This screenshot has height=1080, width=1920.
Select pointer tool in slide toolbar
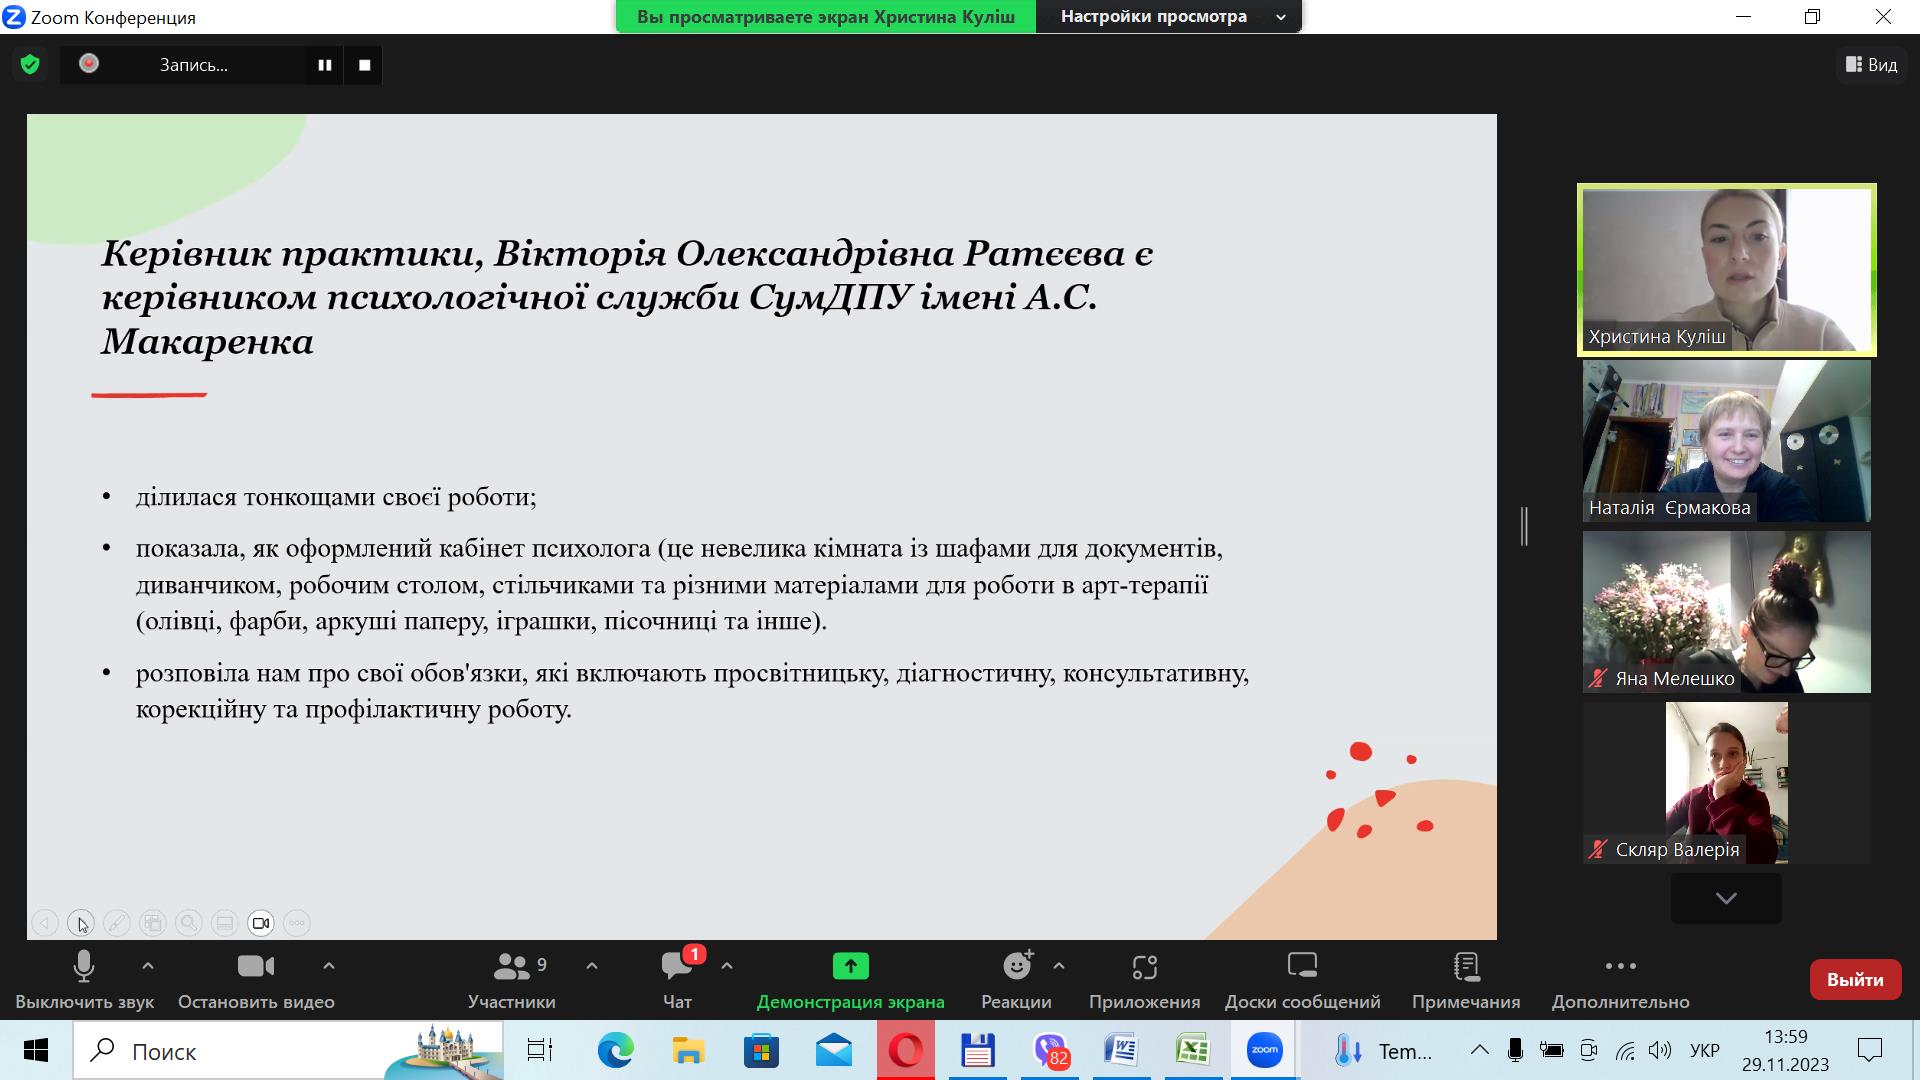tap(81, 923)
